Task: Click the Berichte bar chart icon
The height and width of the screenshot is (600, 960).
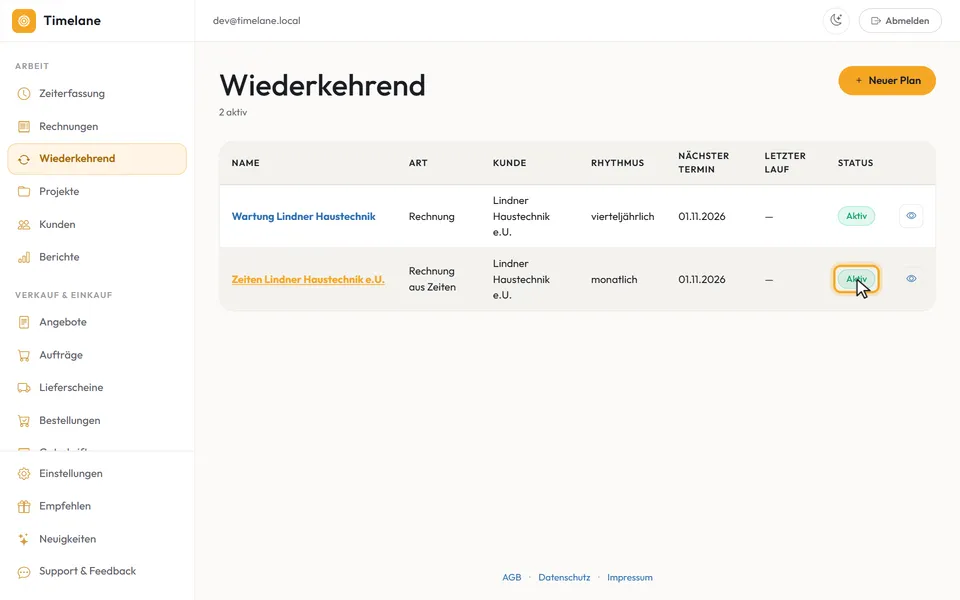Action: pyautogui.click(x=24, y=257)
